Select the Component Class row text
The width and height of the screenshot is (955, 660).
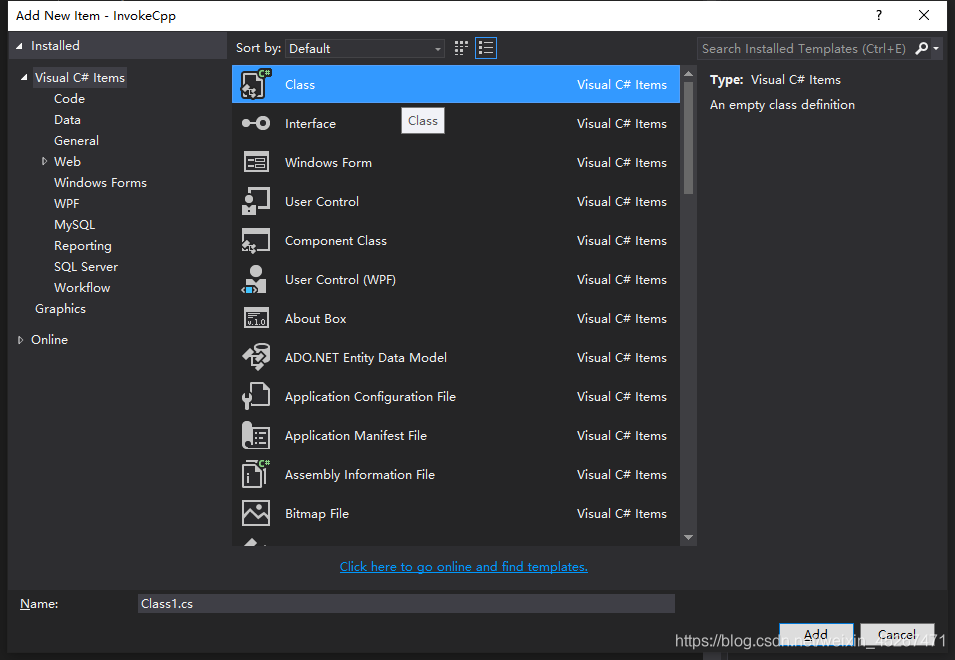pyautogui.click(x=336, y=240)
